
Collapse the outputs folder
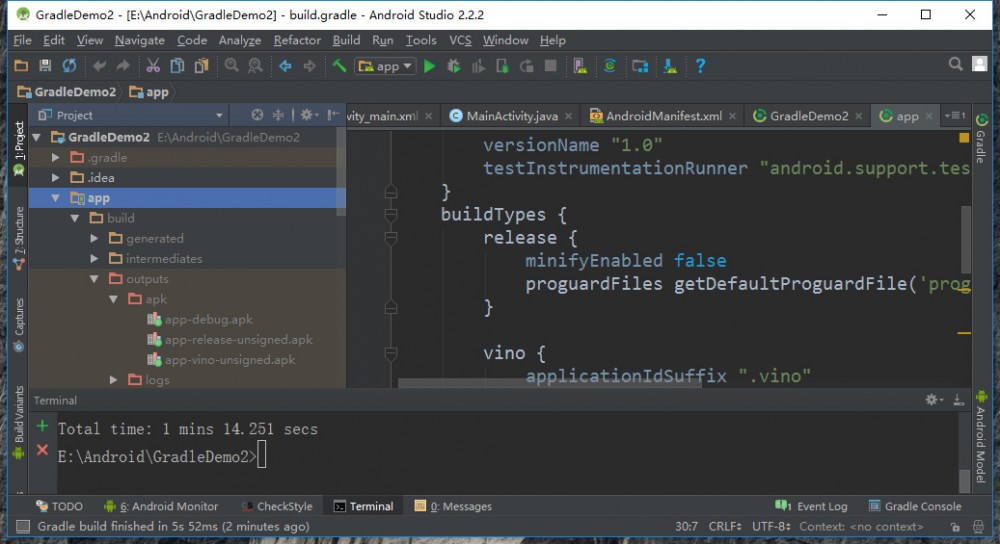tap(94, 279)
